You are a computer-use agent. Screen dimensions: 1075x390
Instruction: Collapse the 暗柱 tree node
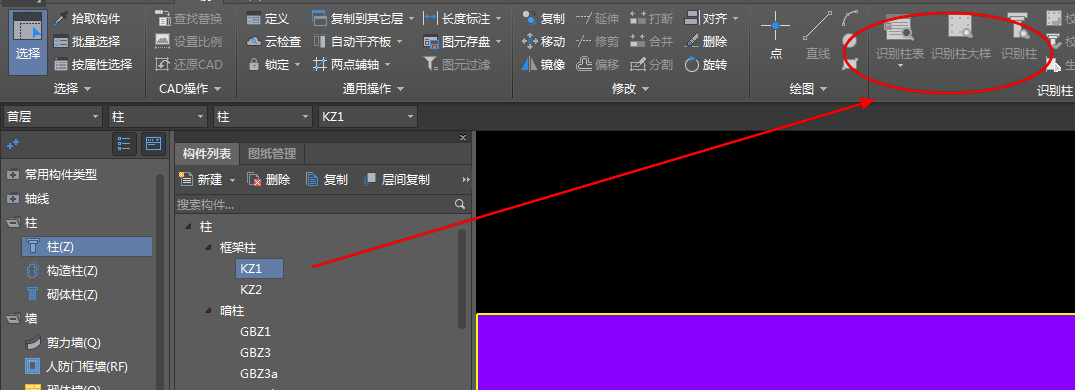click(208, 310)
